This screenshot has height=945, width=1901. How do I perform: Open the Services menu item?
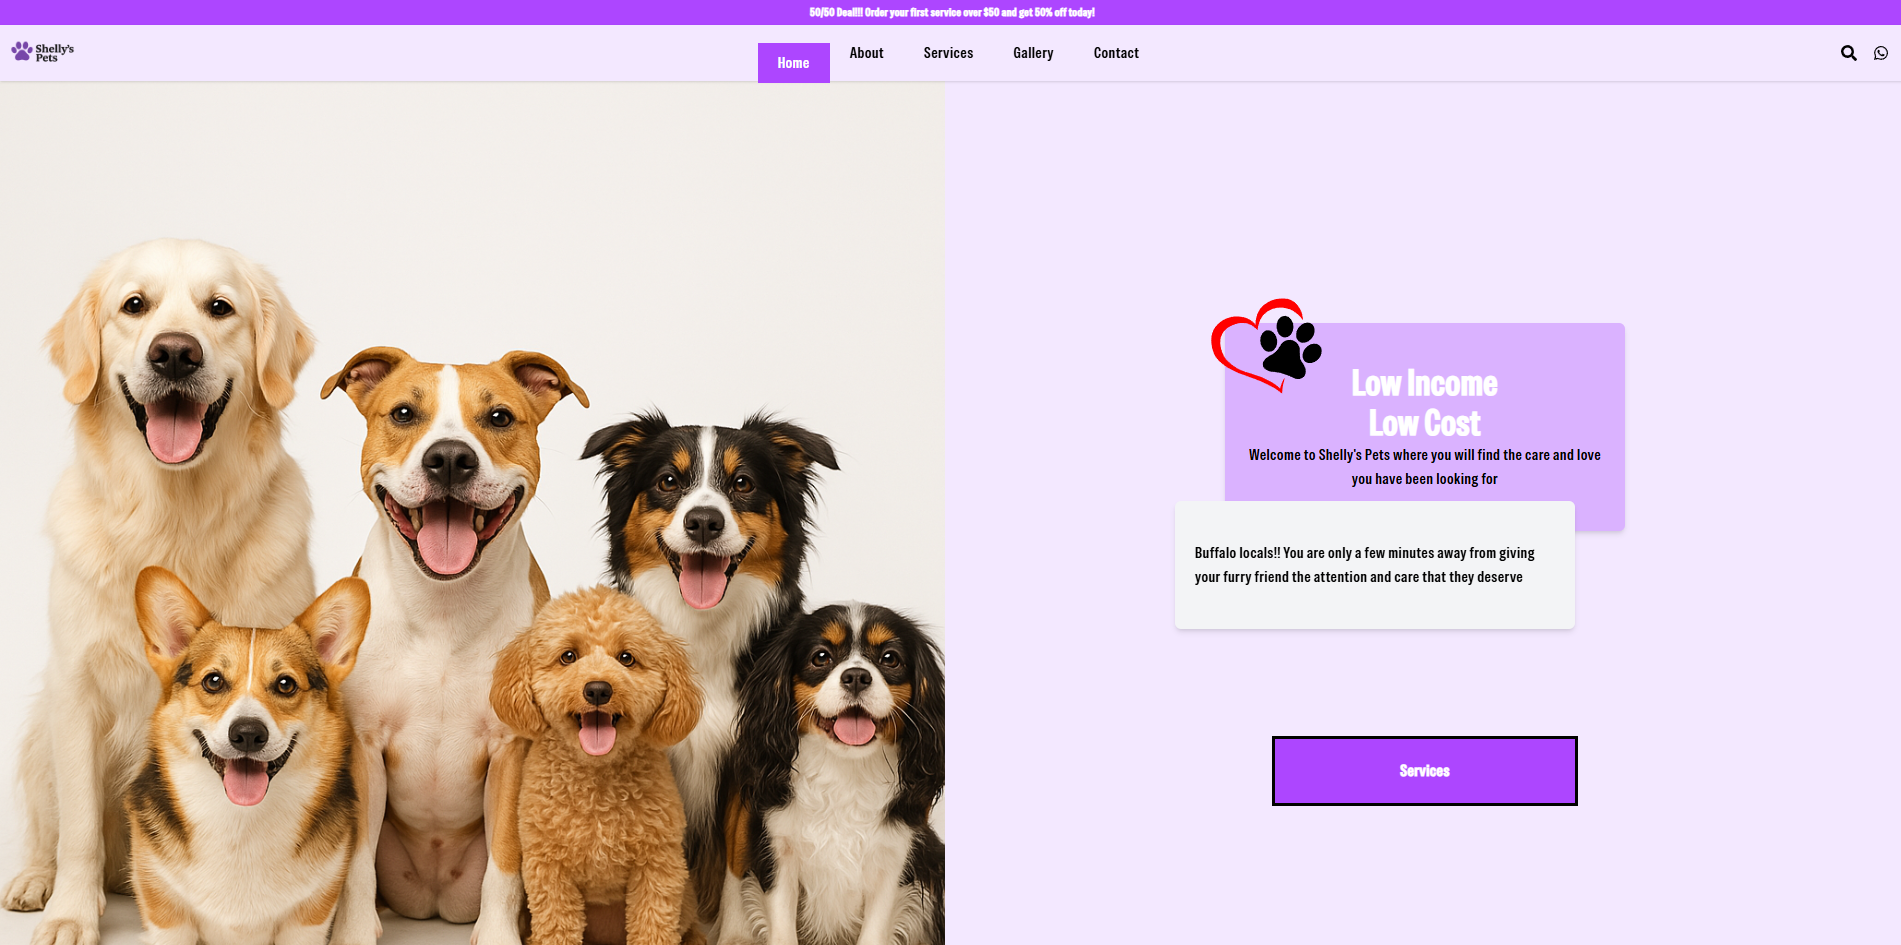pyautogui.click(x=948, y=52)
